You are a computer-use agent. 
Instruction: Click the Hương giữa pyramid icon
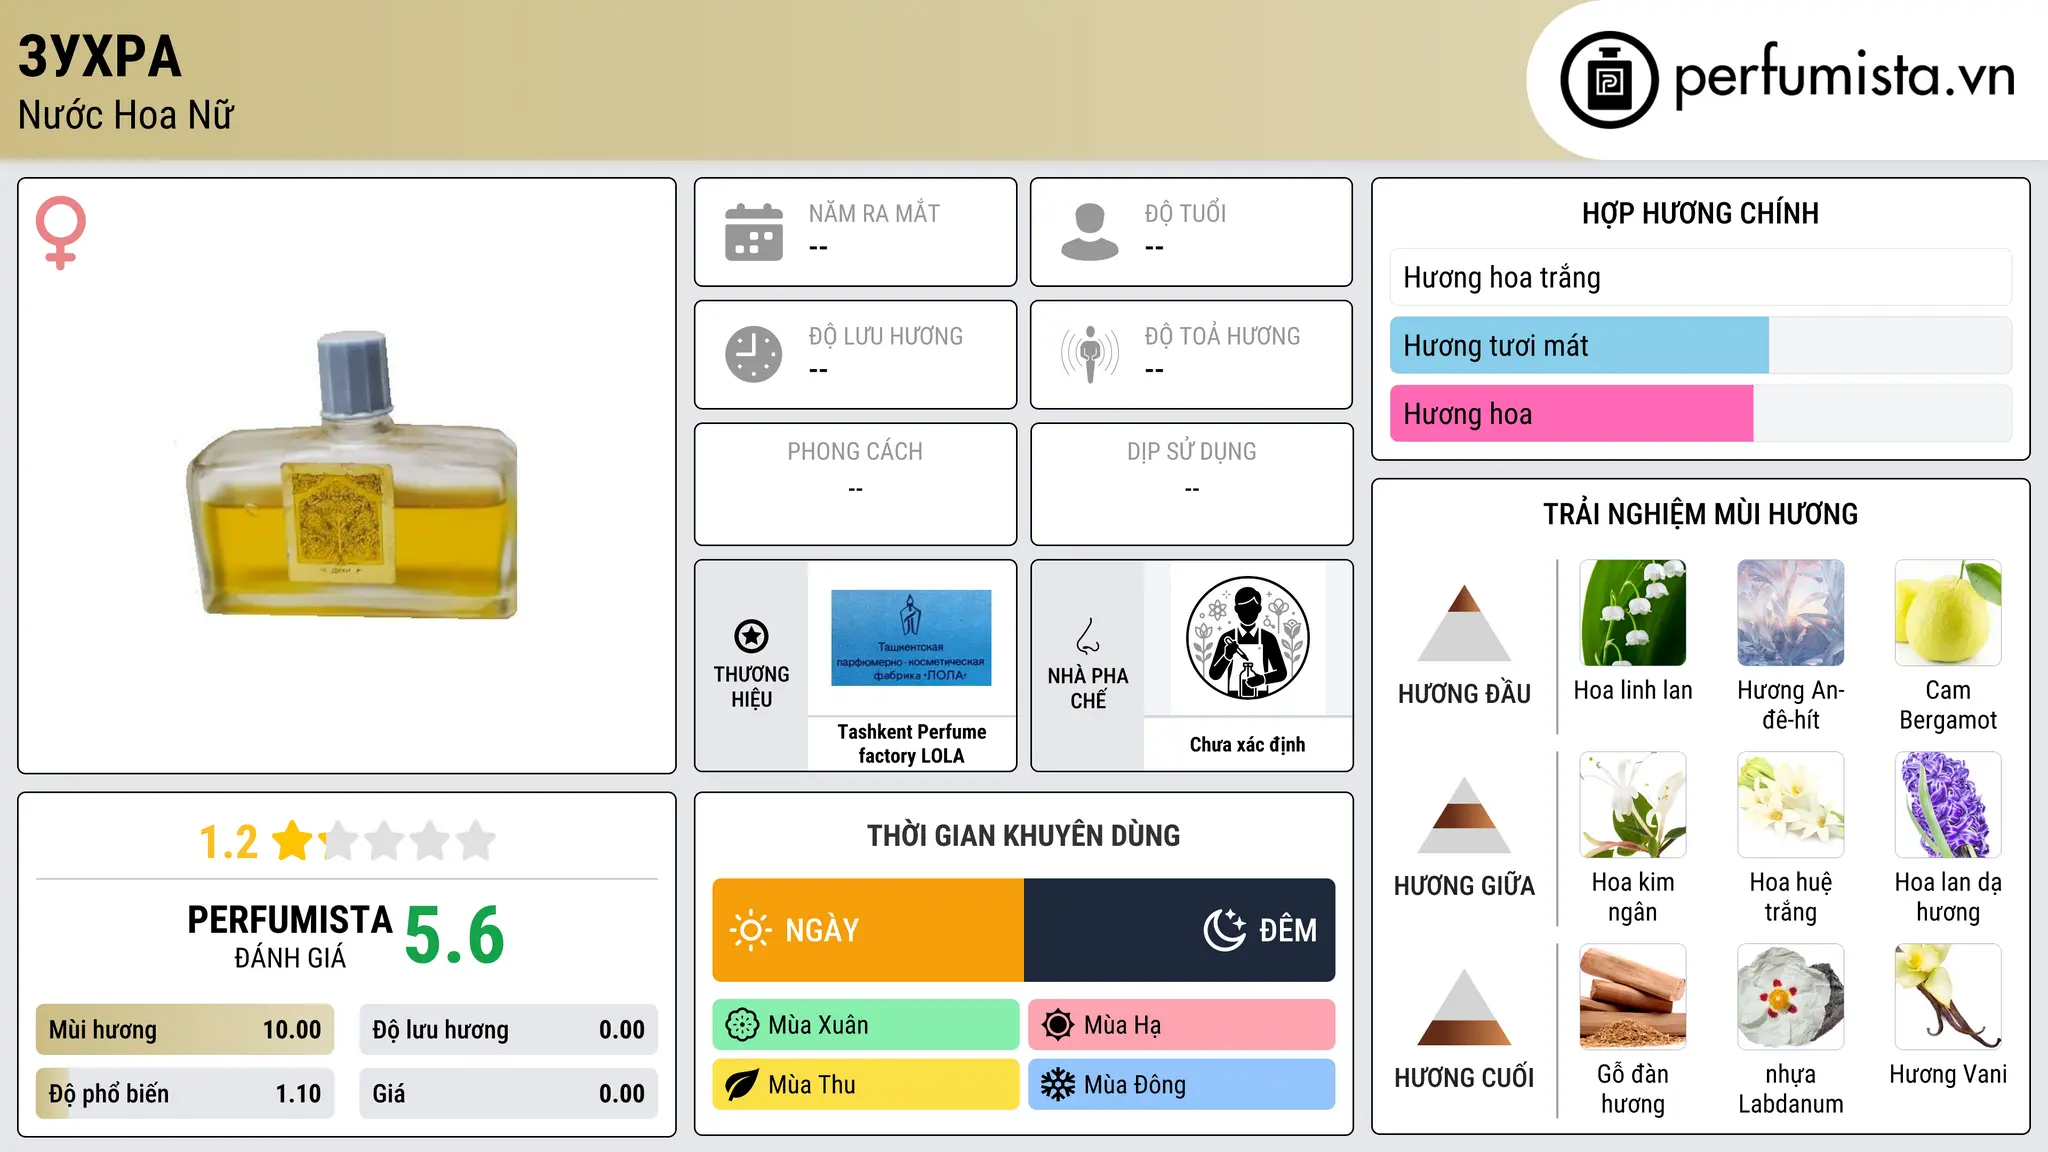coord(1464,815)
